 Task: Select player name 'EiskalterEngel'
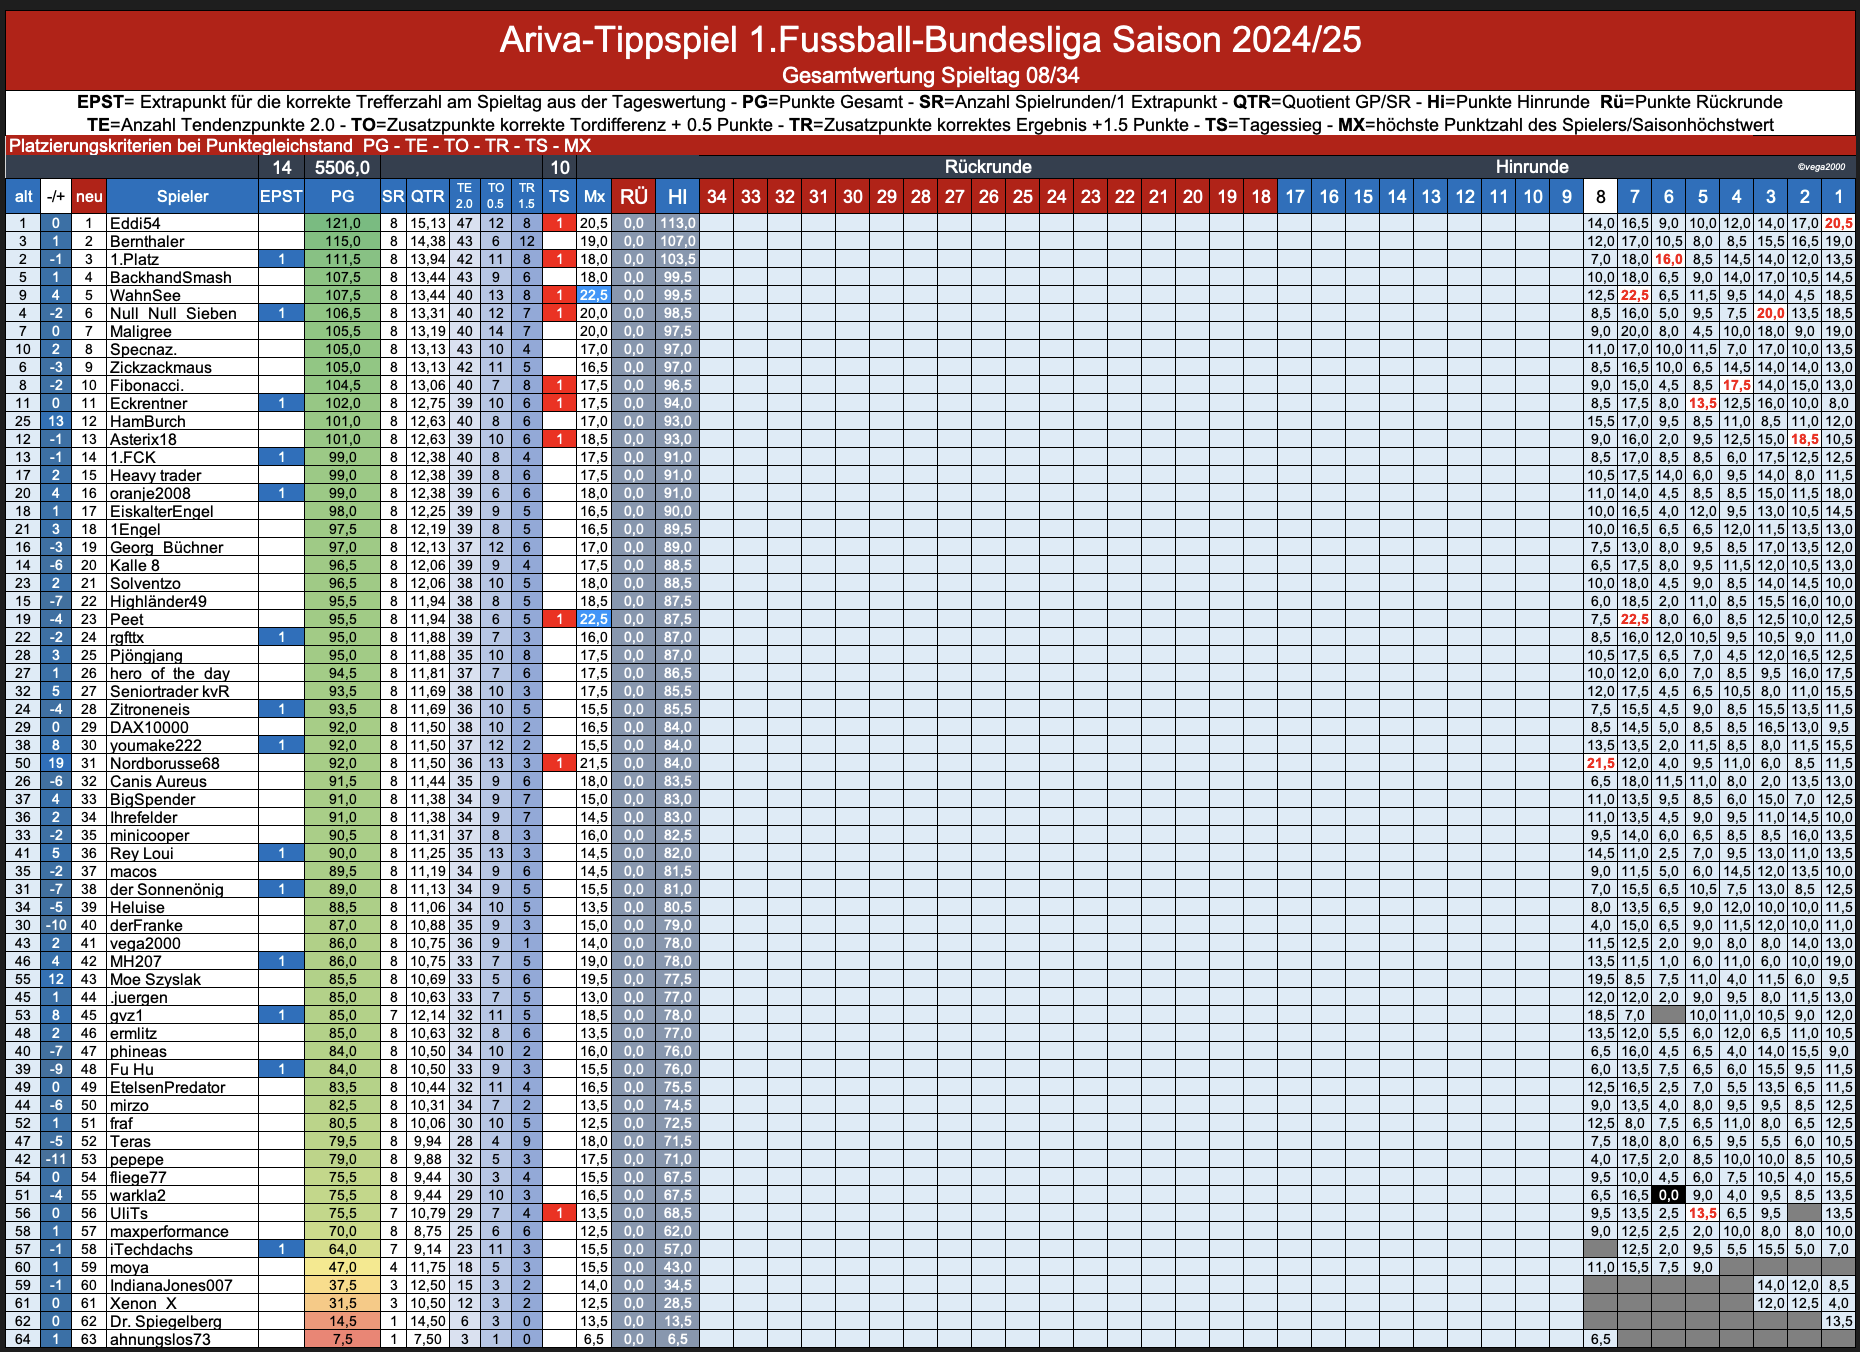pyautogui.click(x=161, y=511)
